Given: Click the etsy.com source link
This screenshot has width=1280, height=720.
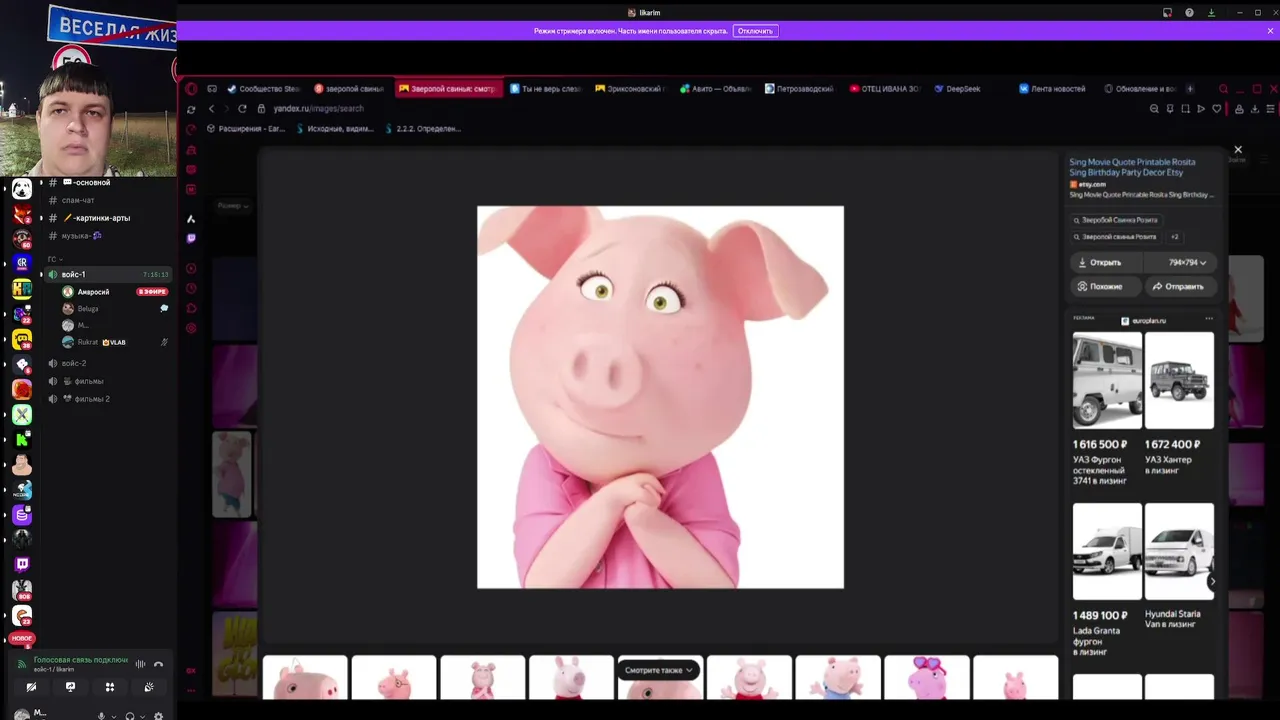Looking at the screenshot, I should tap(1088, 184).
